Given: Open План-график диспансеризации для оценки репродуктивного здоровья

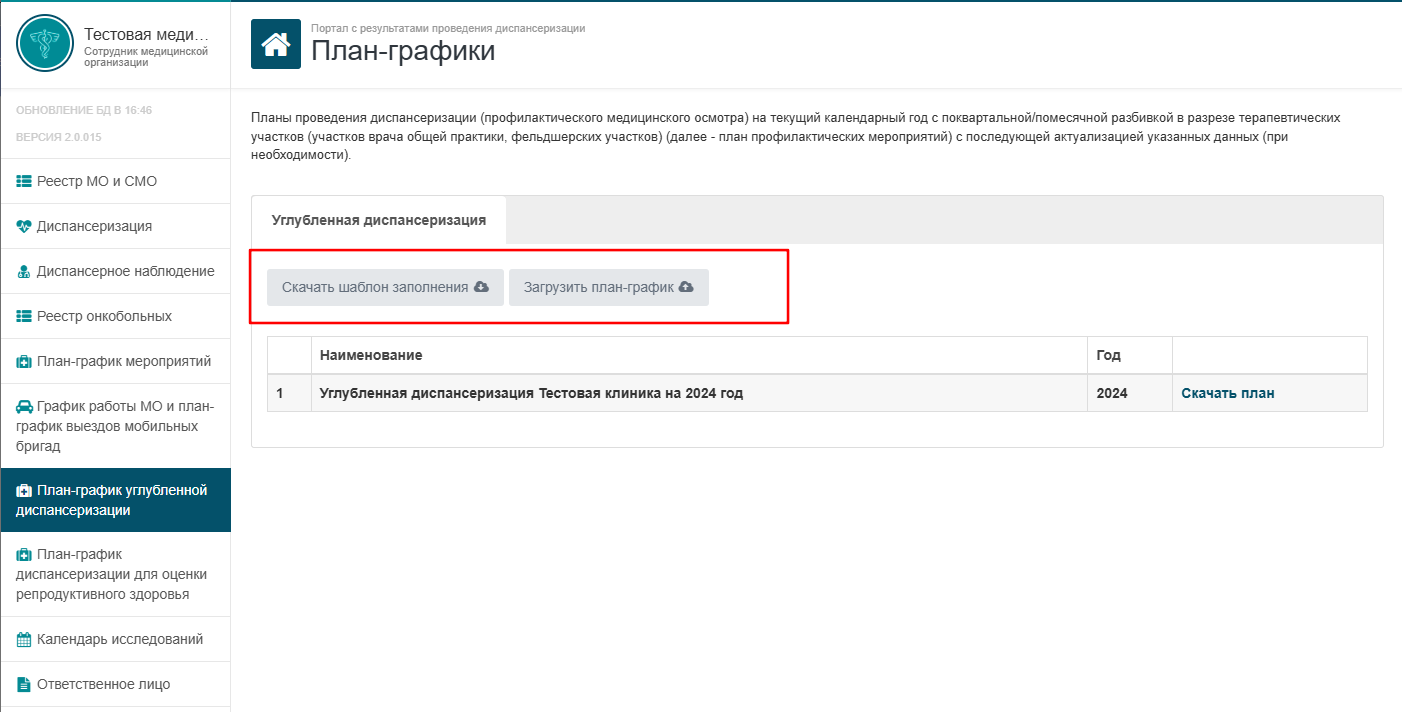Looking at the screenshot, I should (x=115, y=574).
